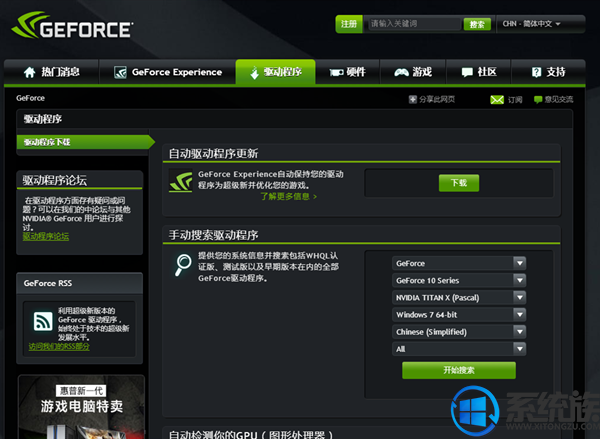Viewport: 600px width, 439px height.
Task: Expand the Windows 7 64-bit dropdown
Action: tap(459, 315)
